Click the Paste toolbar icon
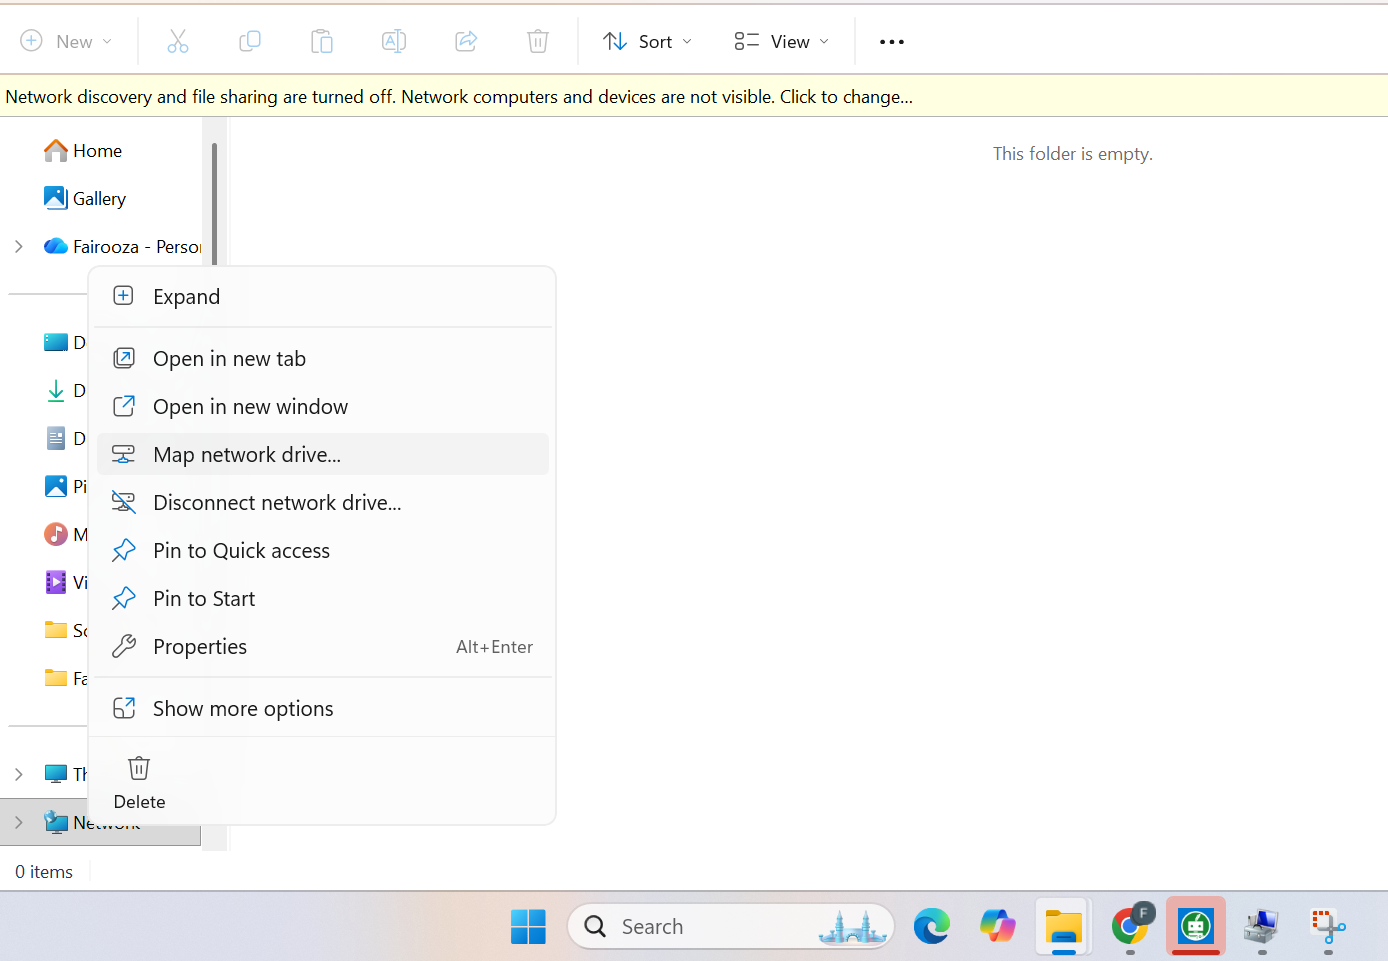This screenshot has width=1388, height=961. click(321, 41)
